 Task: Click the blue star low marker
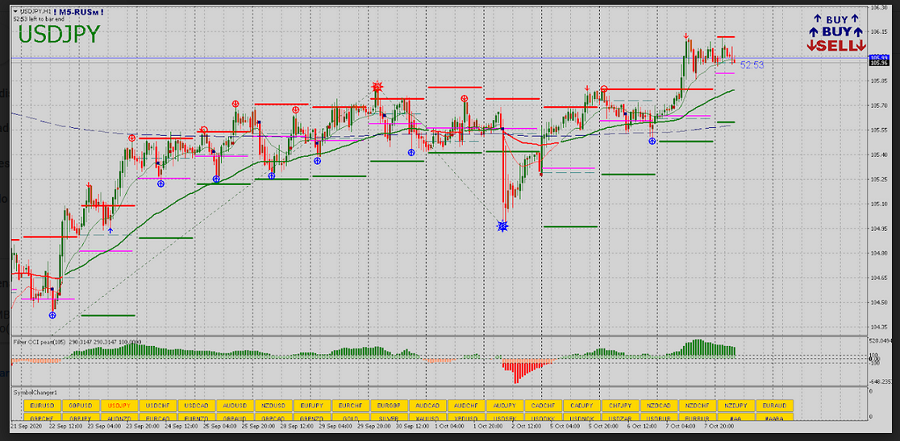(503, 227)
